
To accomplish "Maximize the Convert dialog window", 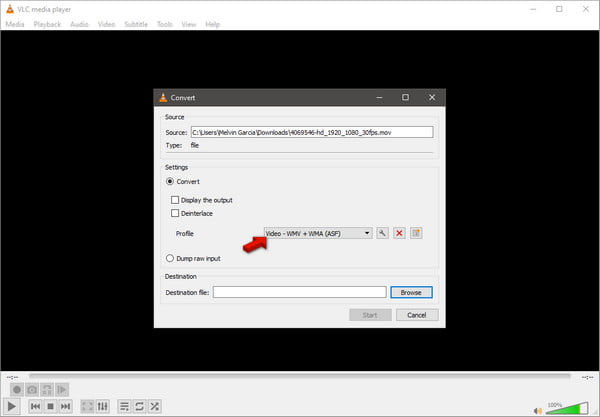I will tap(405, 98).
